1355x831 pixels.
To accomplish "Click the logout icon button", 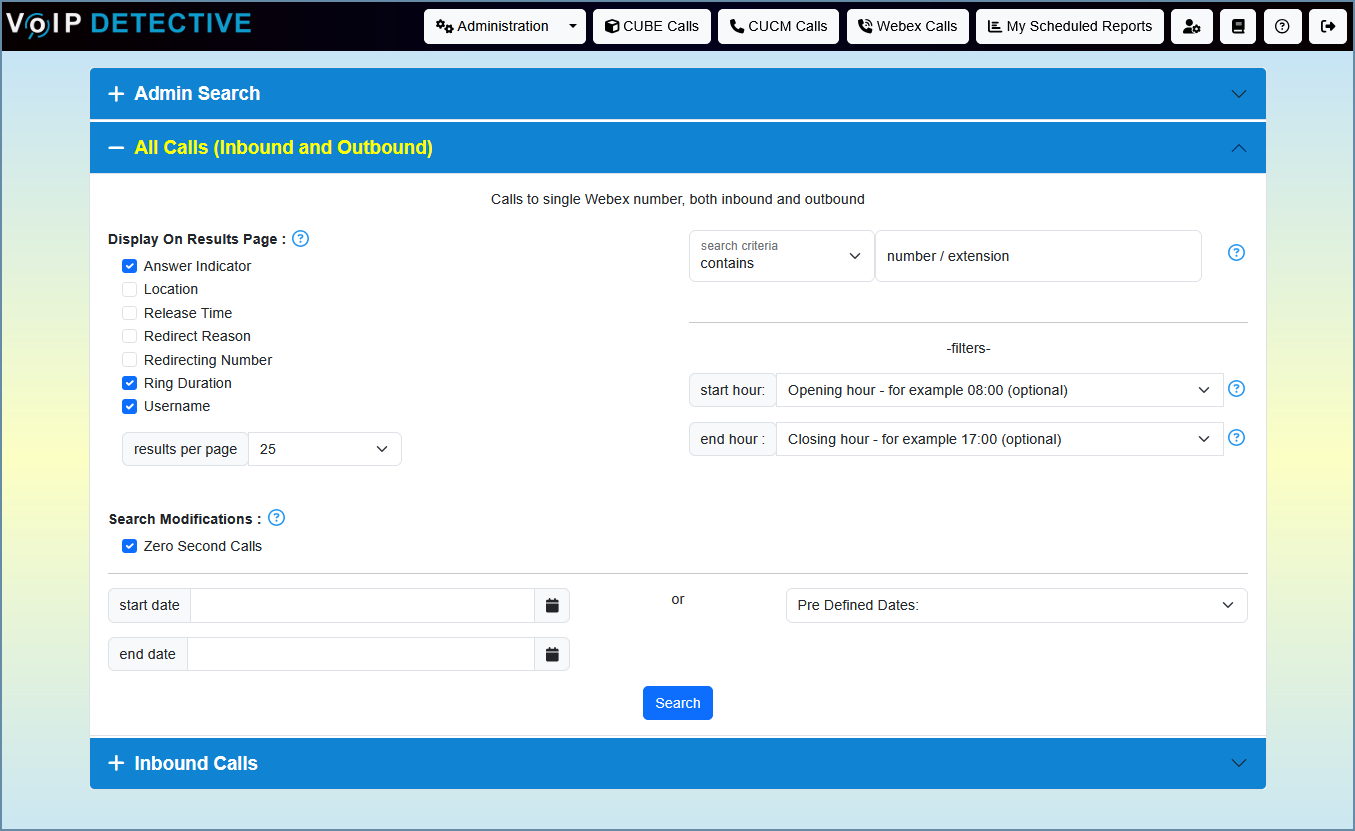I will pos(1328,27).
